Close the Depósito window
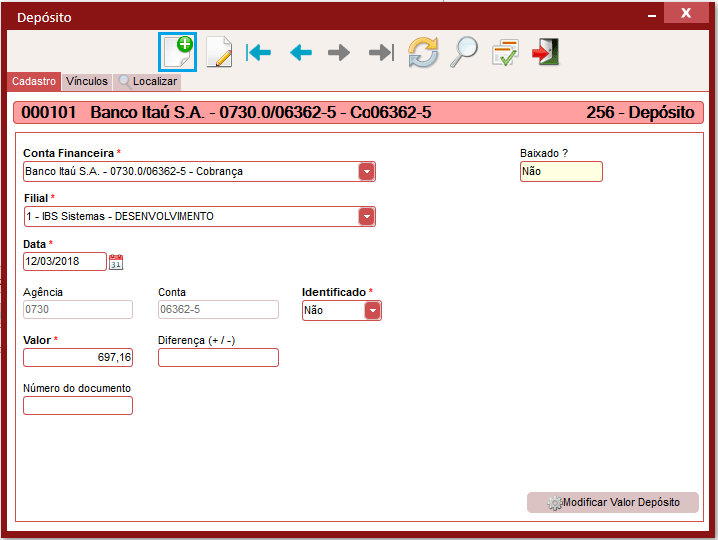Screen dimensions: 718x540 685,13
